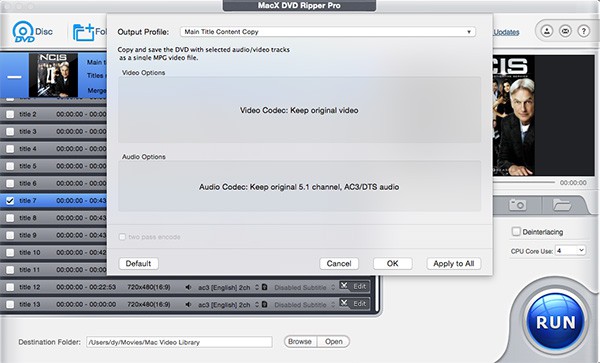Click the Browse destination button
Screen dimensions: 600x363
click(300, 342)
